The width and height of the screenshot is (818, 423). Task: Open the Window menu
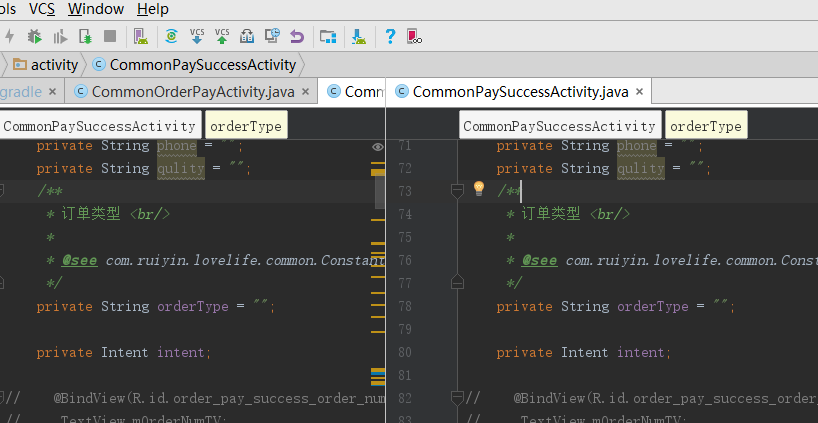[x=96, y=9]
